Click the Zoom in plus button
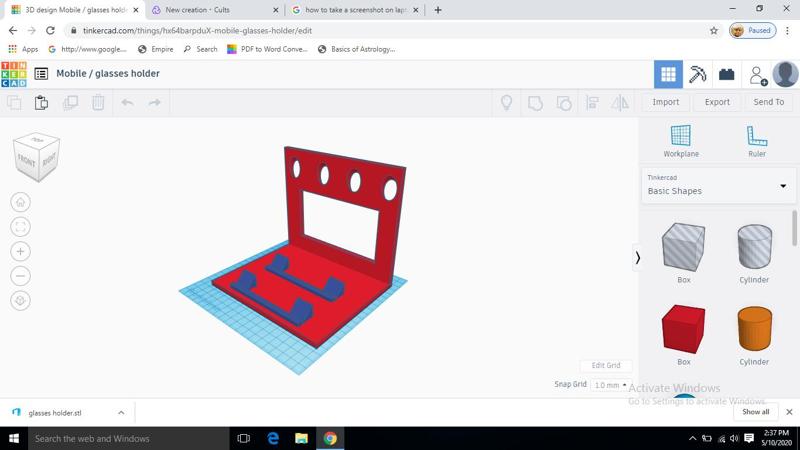 click(20, 251)
